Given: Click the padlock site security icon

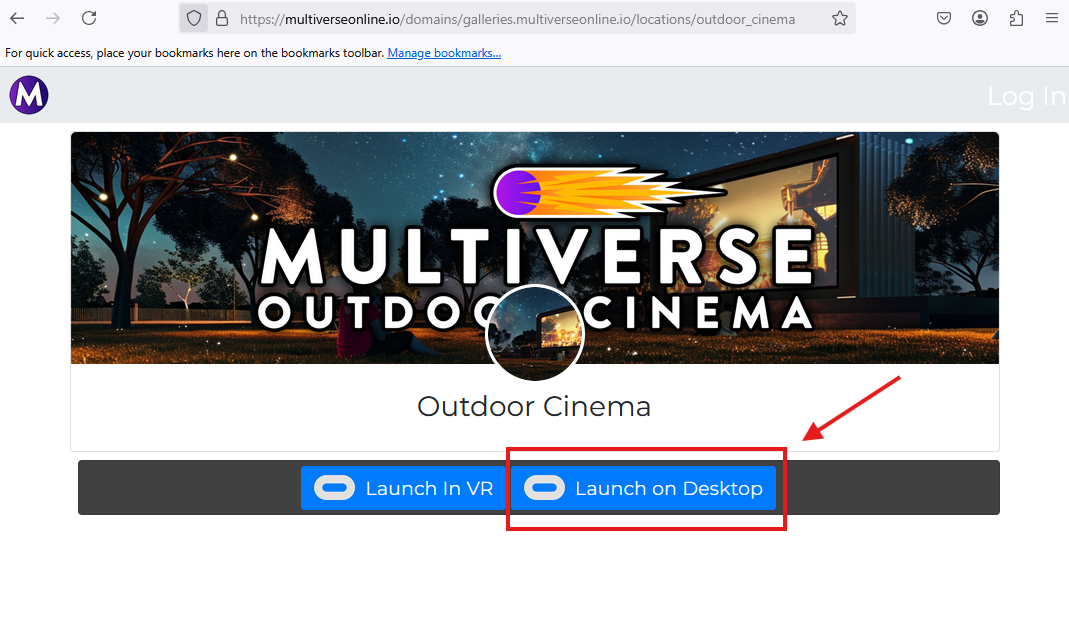Looking at the screenshot, I should click(x=221, y=17).
